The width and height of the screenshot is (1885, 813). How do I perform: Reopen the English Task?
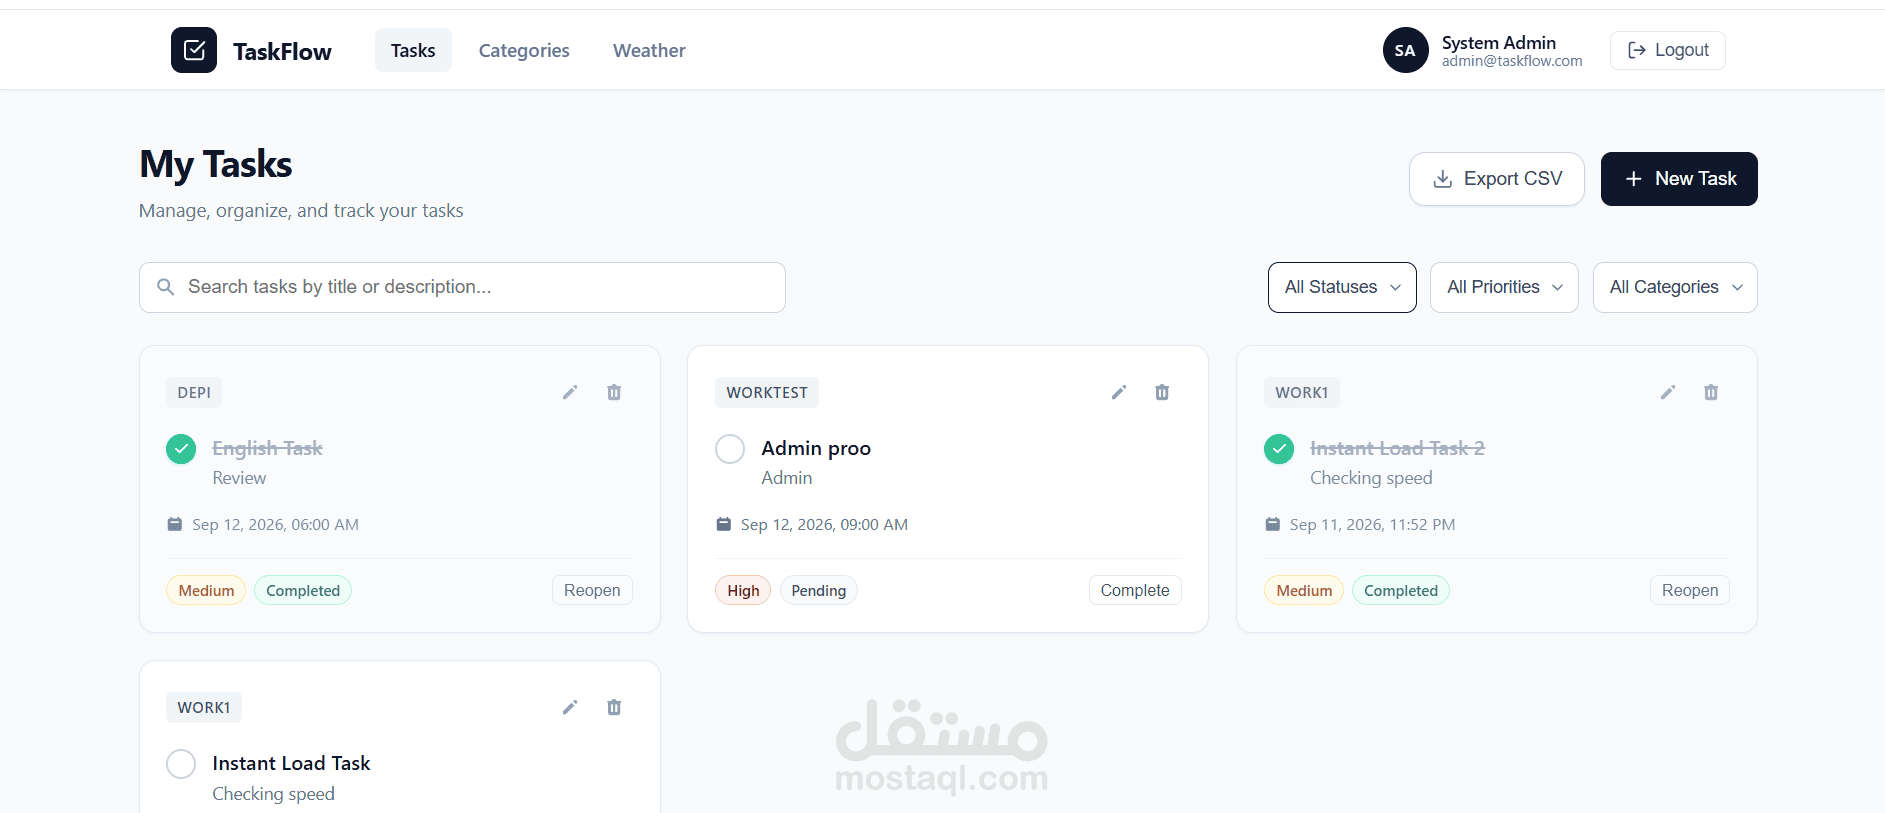[x=592, y=590]
